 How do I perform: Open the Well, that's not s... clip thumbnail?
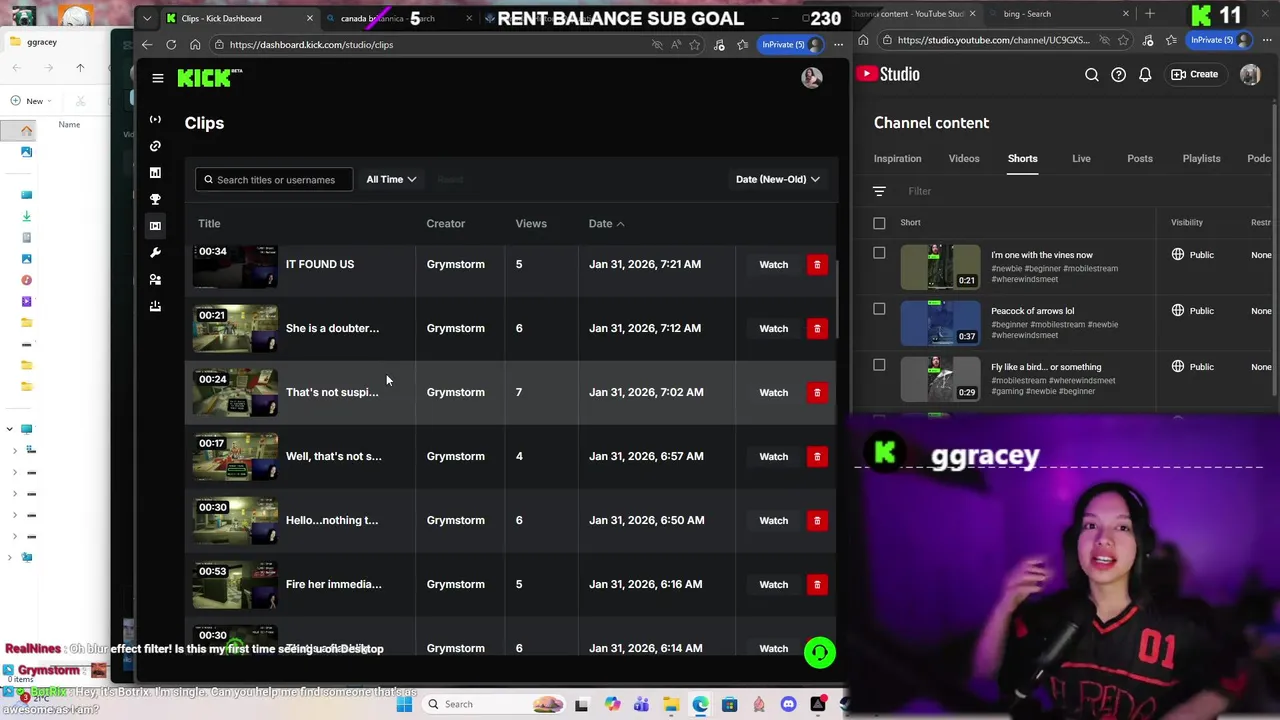236,456
